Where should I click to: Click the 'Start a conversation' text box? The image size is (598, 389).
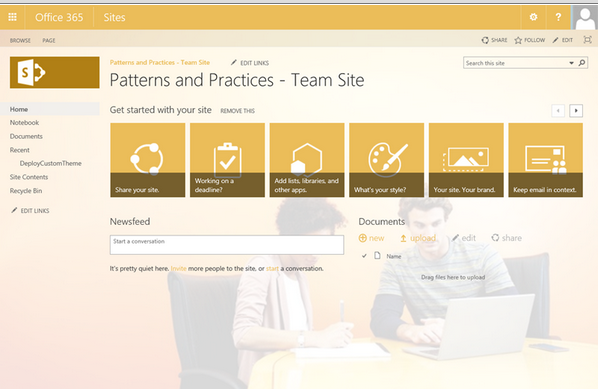click(x=227, y=245)
